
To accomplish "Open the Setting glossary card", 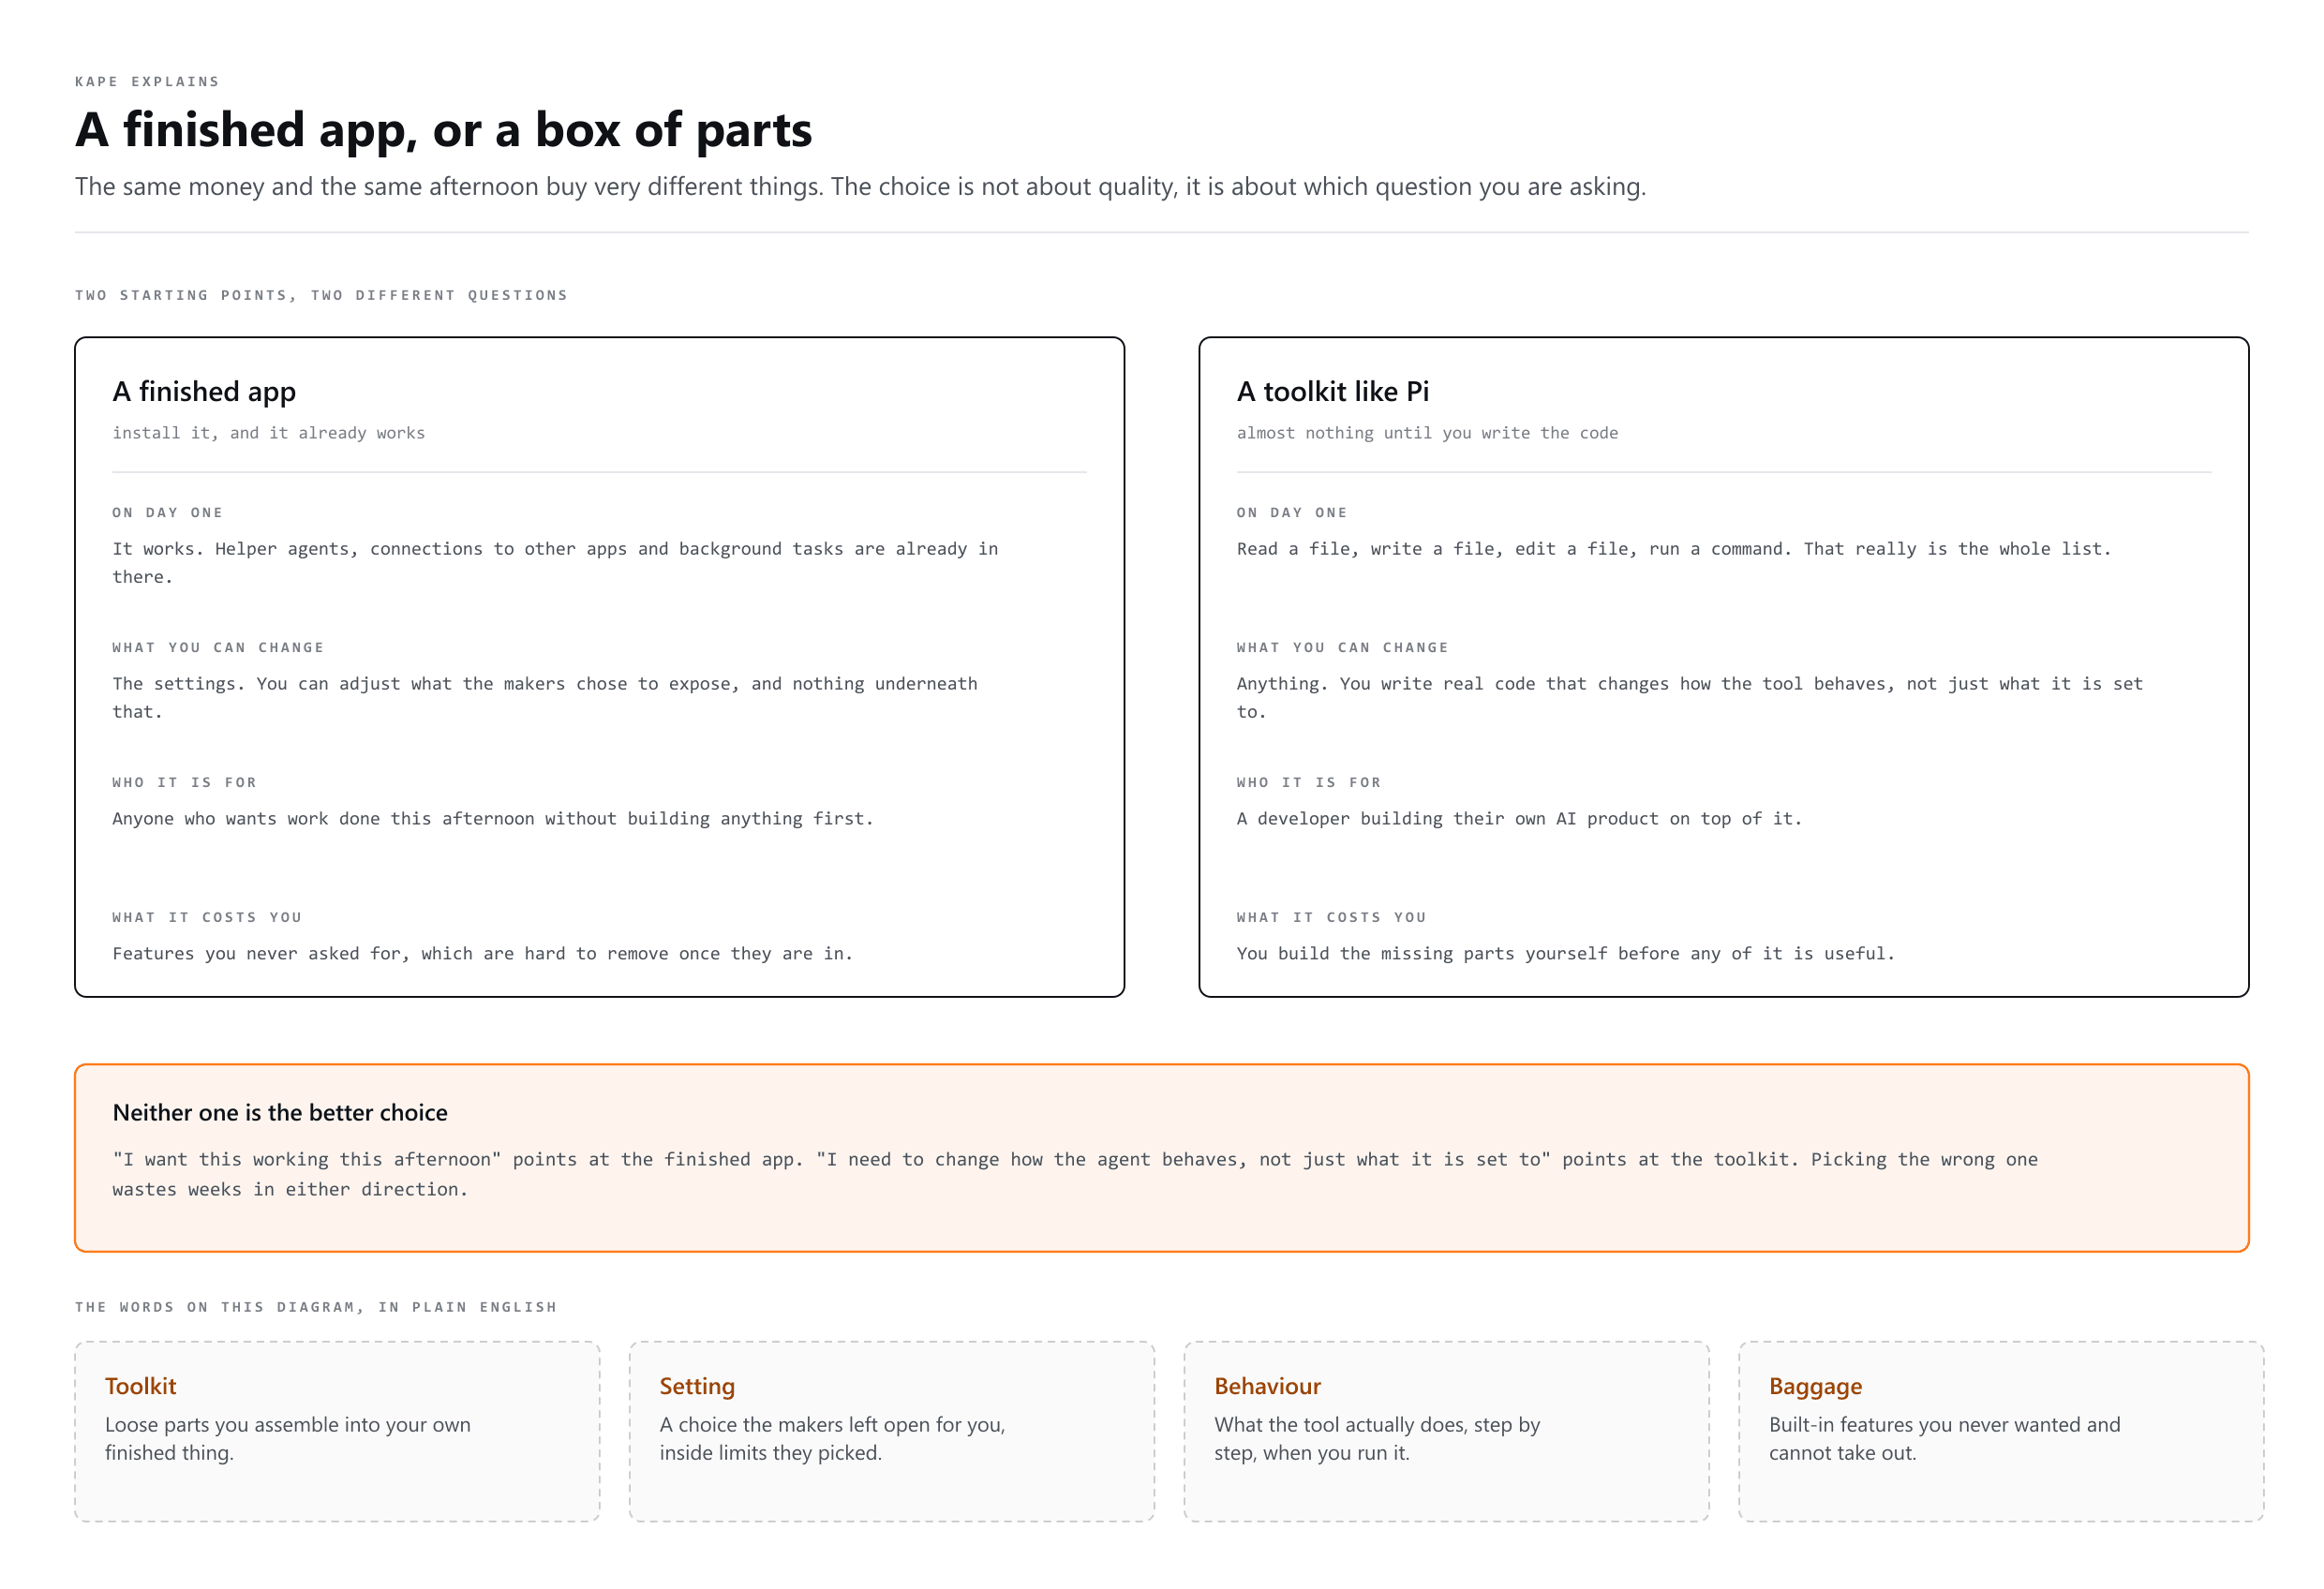I will pos(891,1431).
